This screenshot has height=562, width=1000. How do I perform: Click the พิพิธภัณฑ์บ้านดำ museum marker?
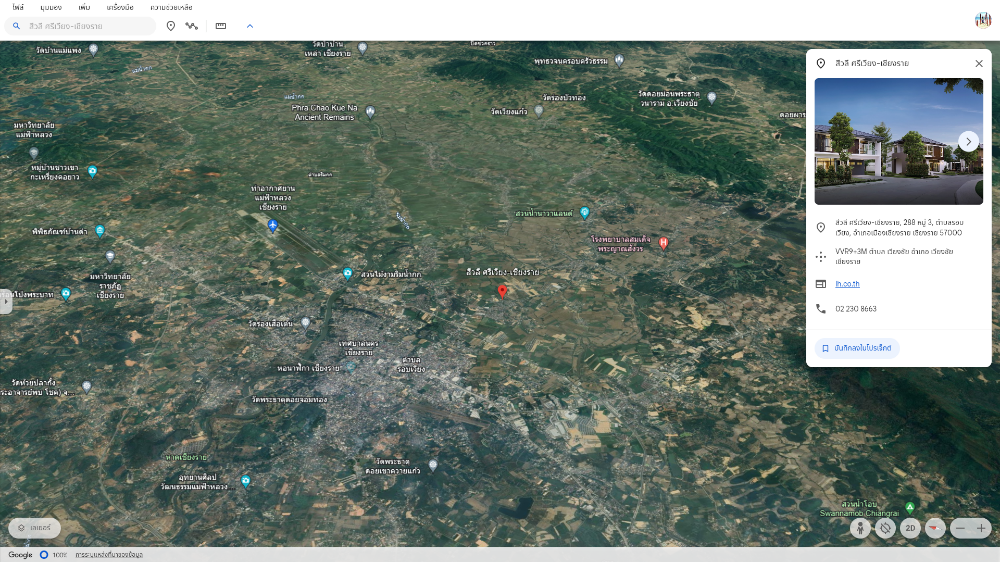pyautogui.click(x=100, y=230)
